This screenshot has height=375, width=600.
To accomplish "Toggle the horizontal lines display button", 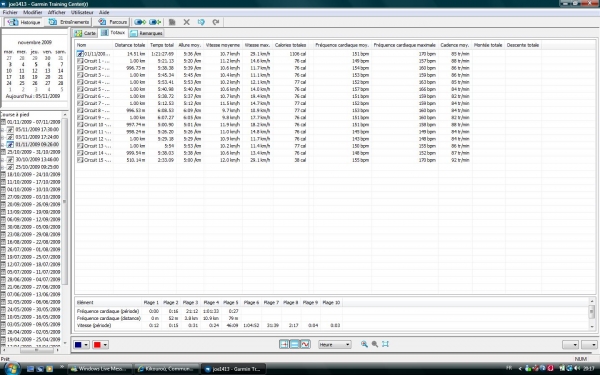I will 295,344.
